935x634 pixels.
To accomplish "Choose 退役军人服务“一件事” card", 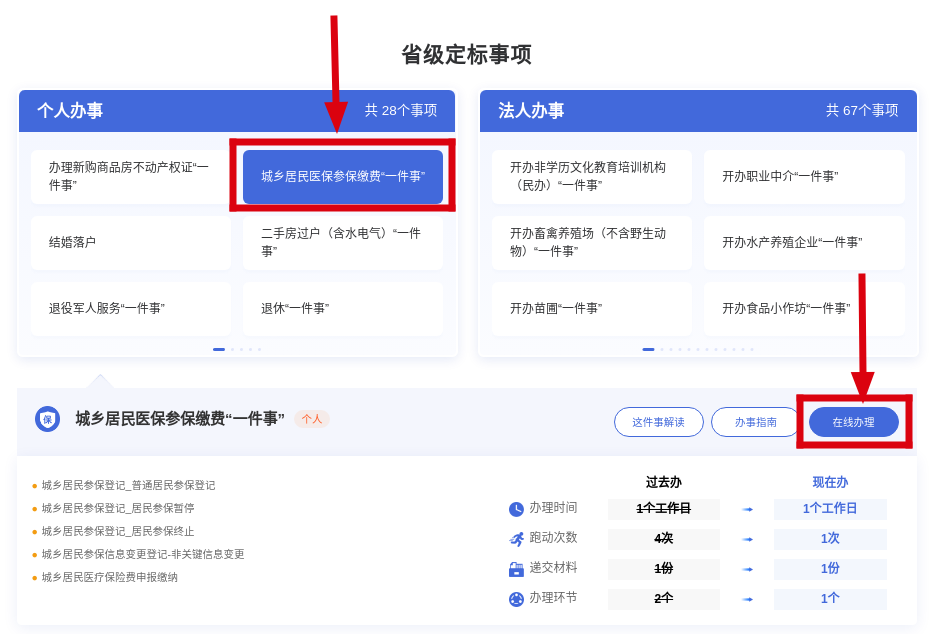I will 130,309.
